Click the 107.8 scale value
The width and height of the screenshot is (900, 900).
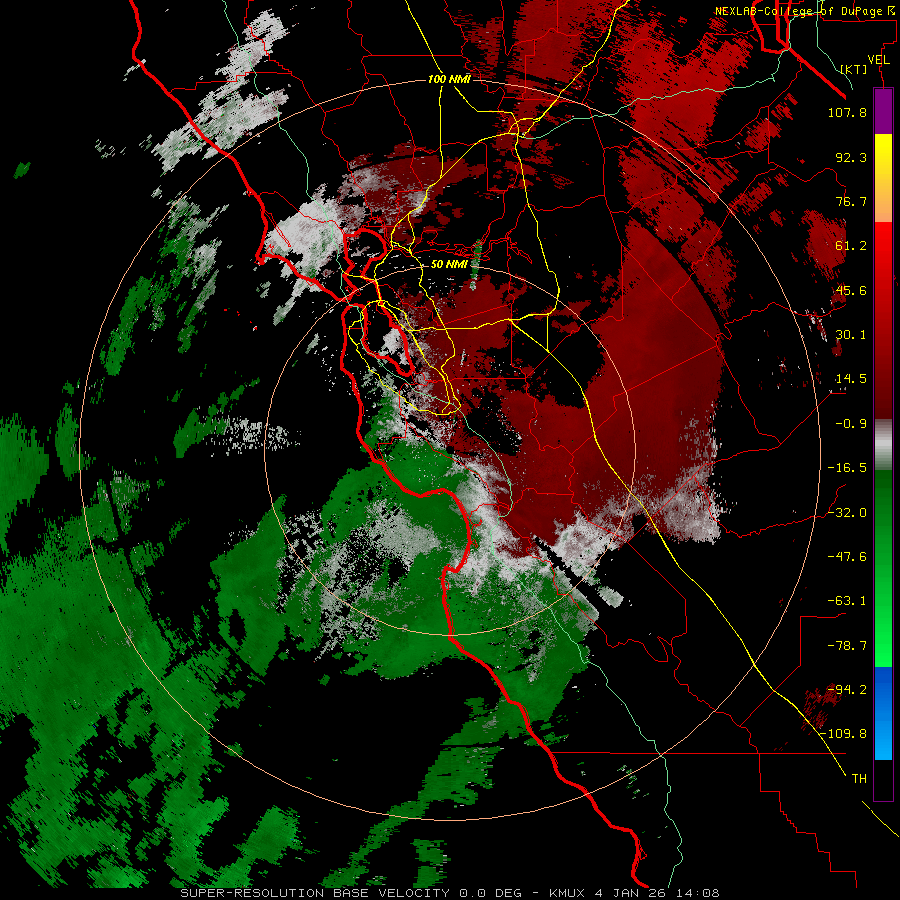click(x=847, y=112)
